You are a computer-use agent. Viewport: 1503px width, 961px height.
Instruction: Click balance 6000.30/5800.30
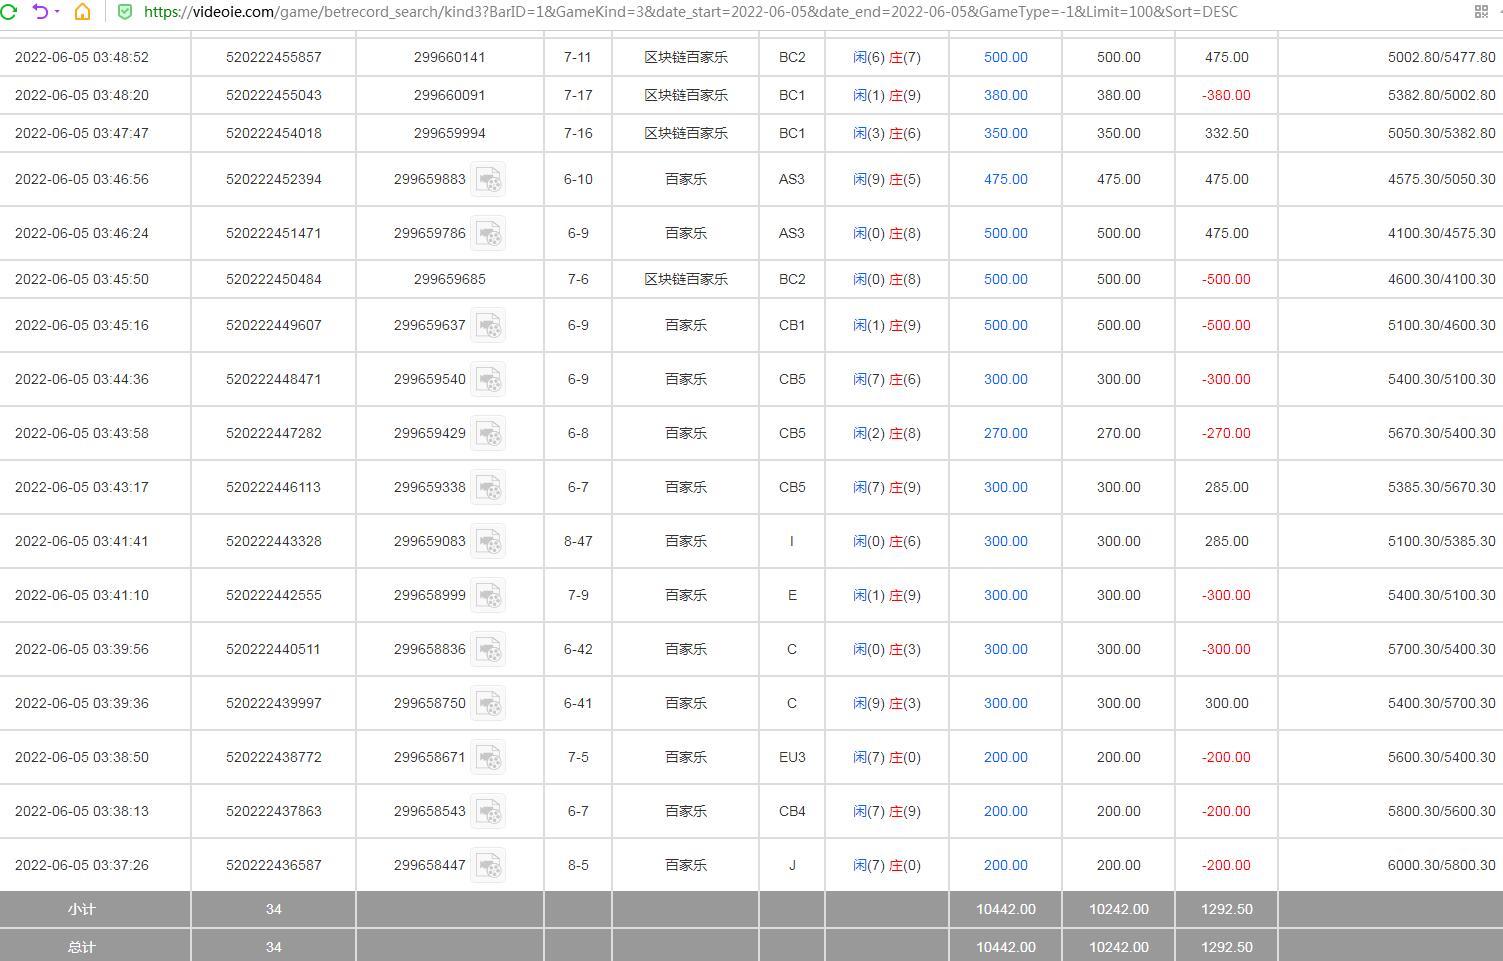[x=1442, y=865]
